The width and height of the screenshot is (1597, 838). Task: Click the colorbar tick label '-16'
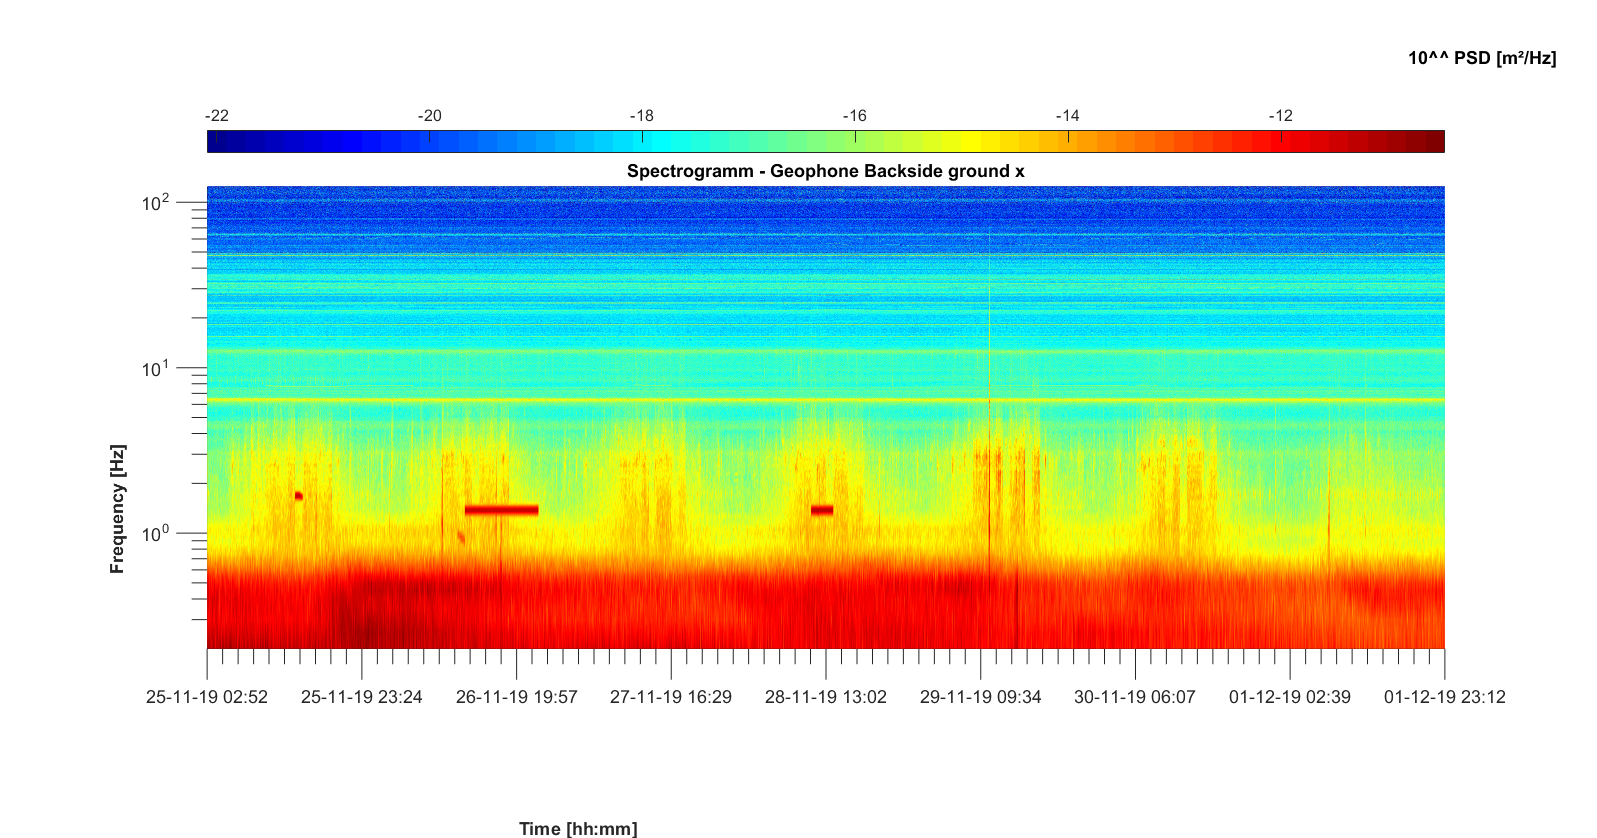pyautogui.click(x=855, y=116)
